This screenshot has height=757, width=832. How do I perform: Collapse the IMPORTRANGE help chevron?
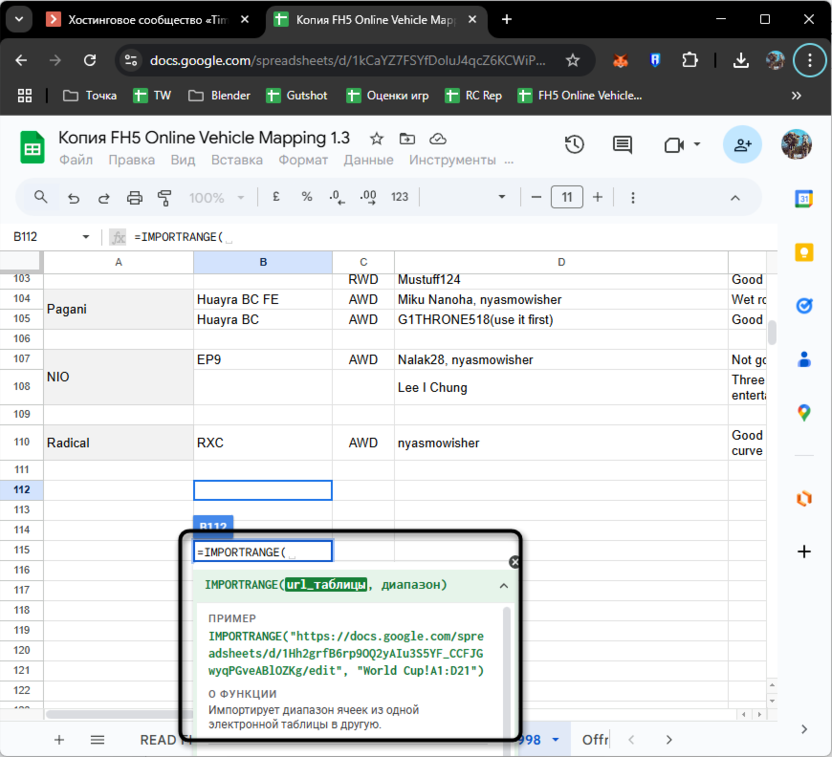503,585
